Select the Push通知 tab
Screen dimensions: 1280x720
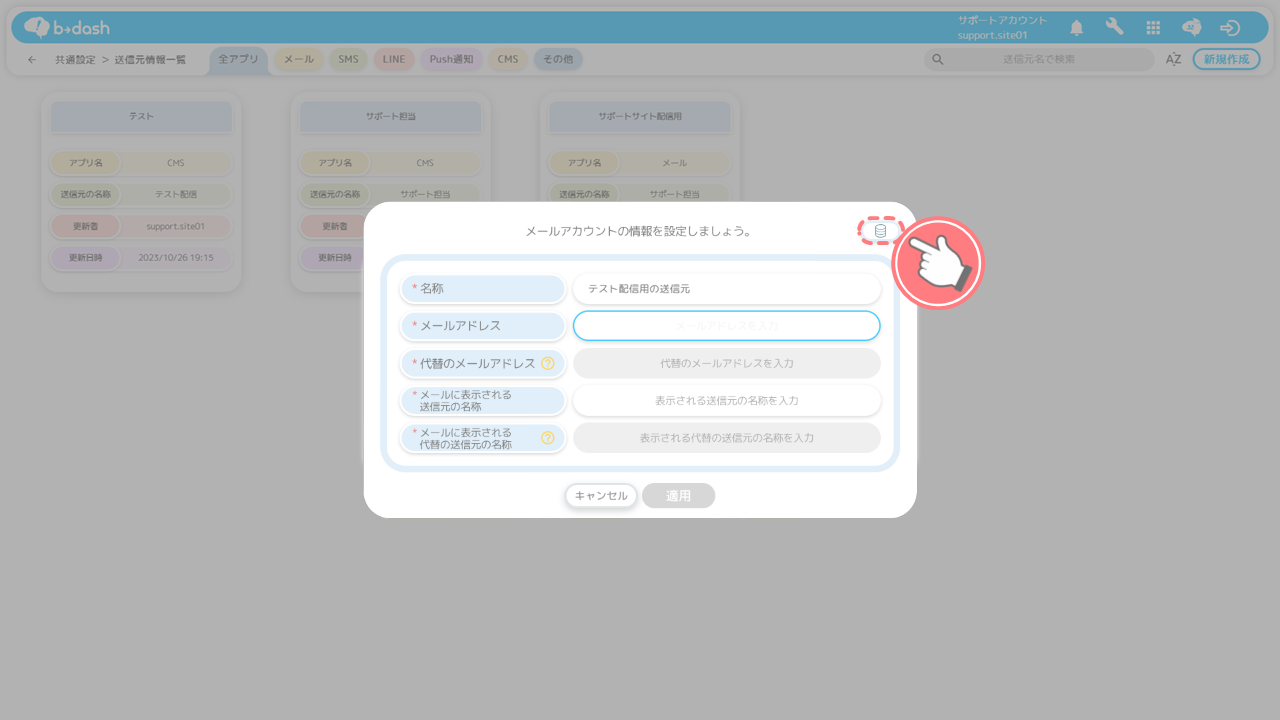pos(451,59)
